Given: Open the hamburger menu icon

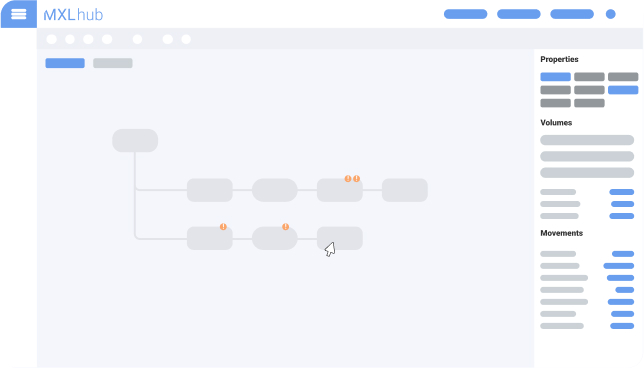Looking at the screenshot, I should coord(18,14).
